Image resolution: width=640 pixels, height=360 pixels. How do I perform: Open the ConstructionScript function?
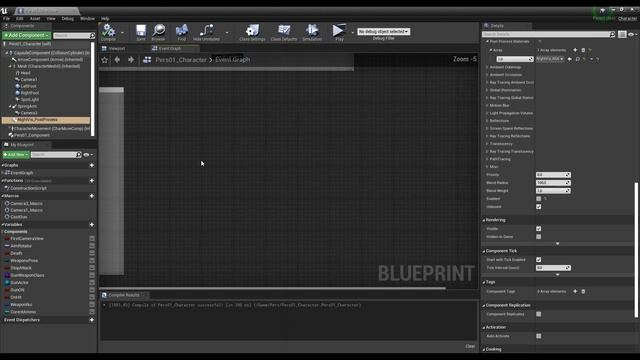[28, 188]
